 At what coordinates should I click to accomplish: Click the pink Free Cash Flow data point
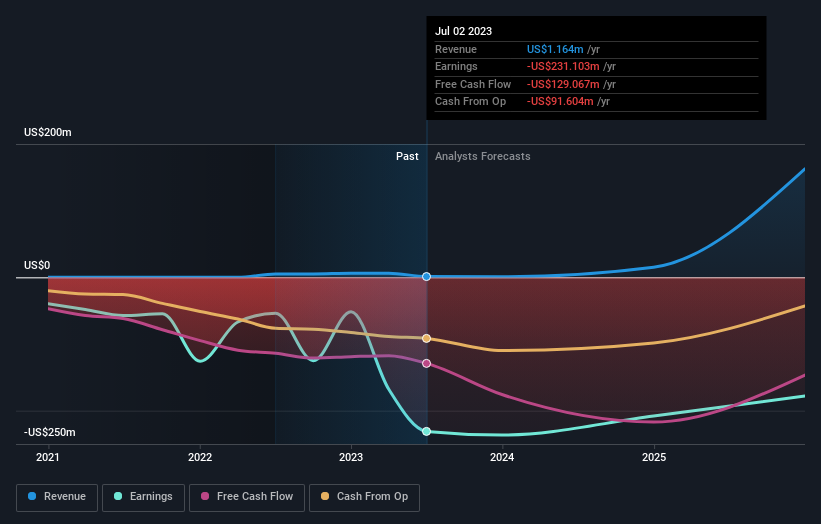point(426,363)
